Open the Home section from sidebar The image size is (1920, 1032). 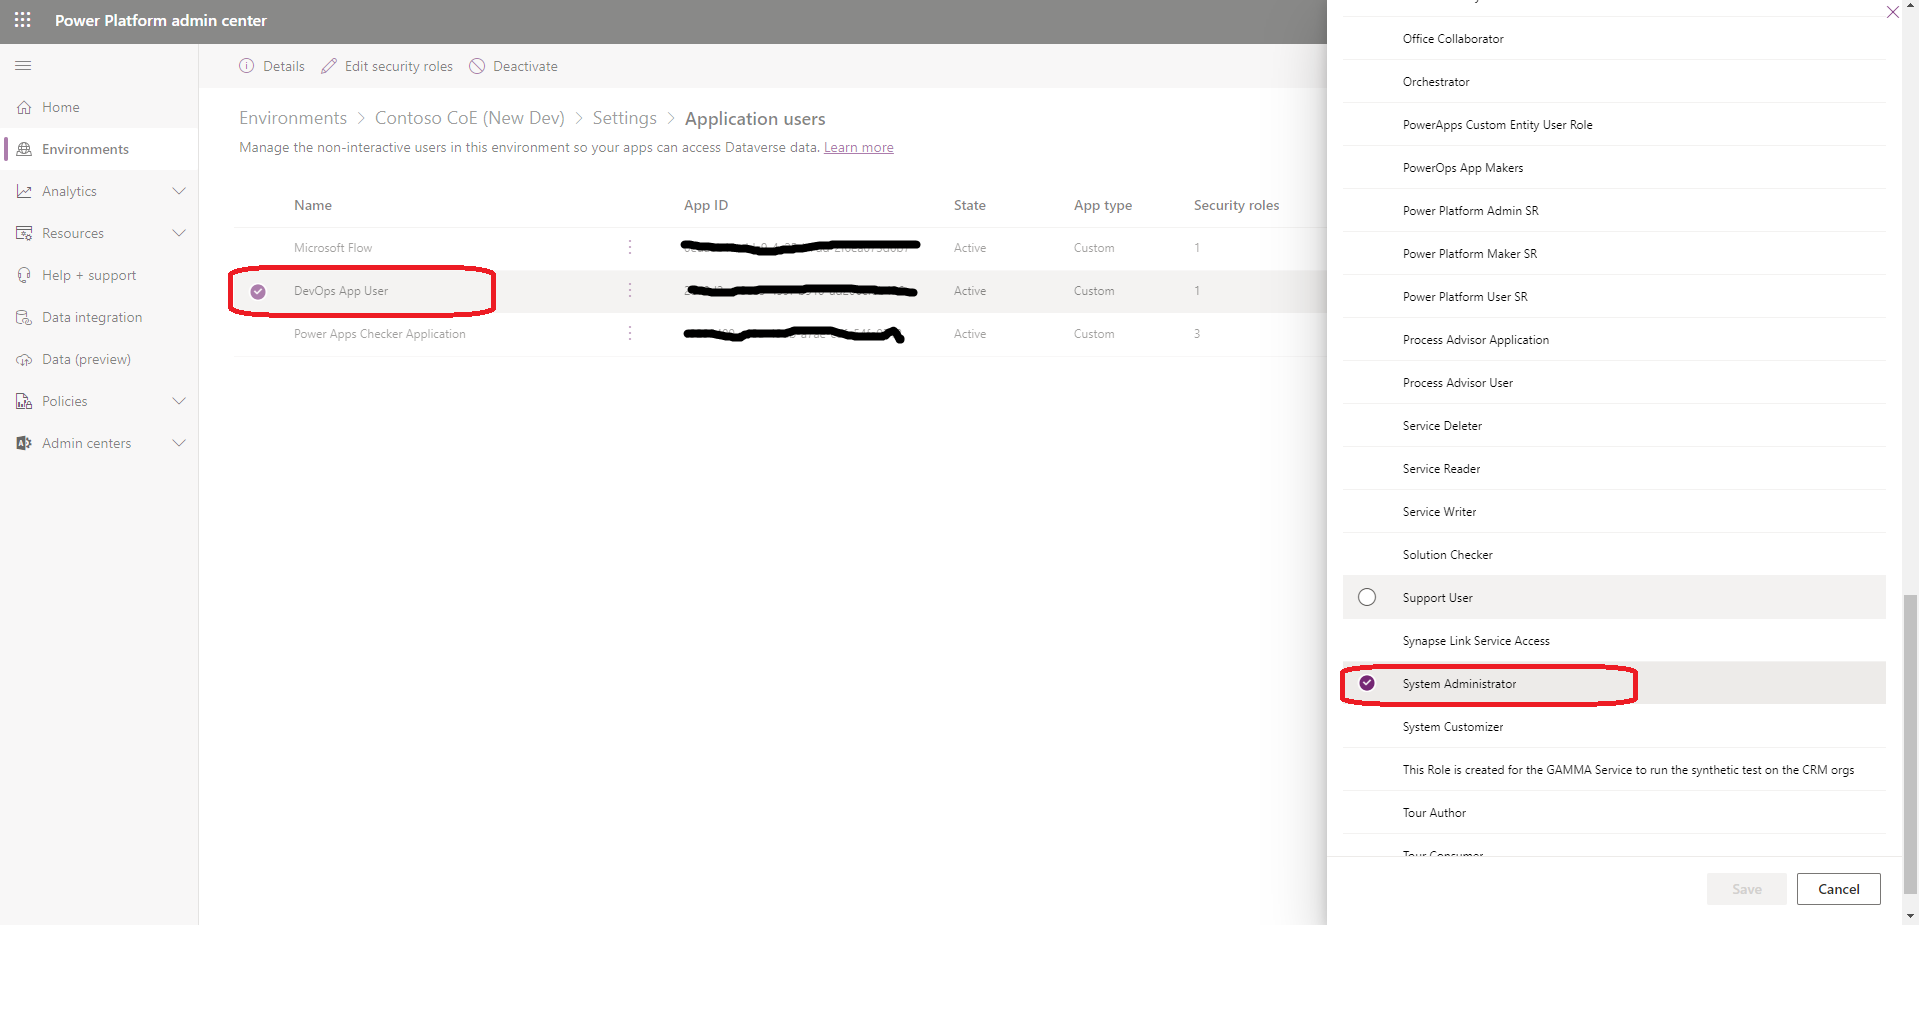(x=61, y=107)
